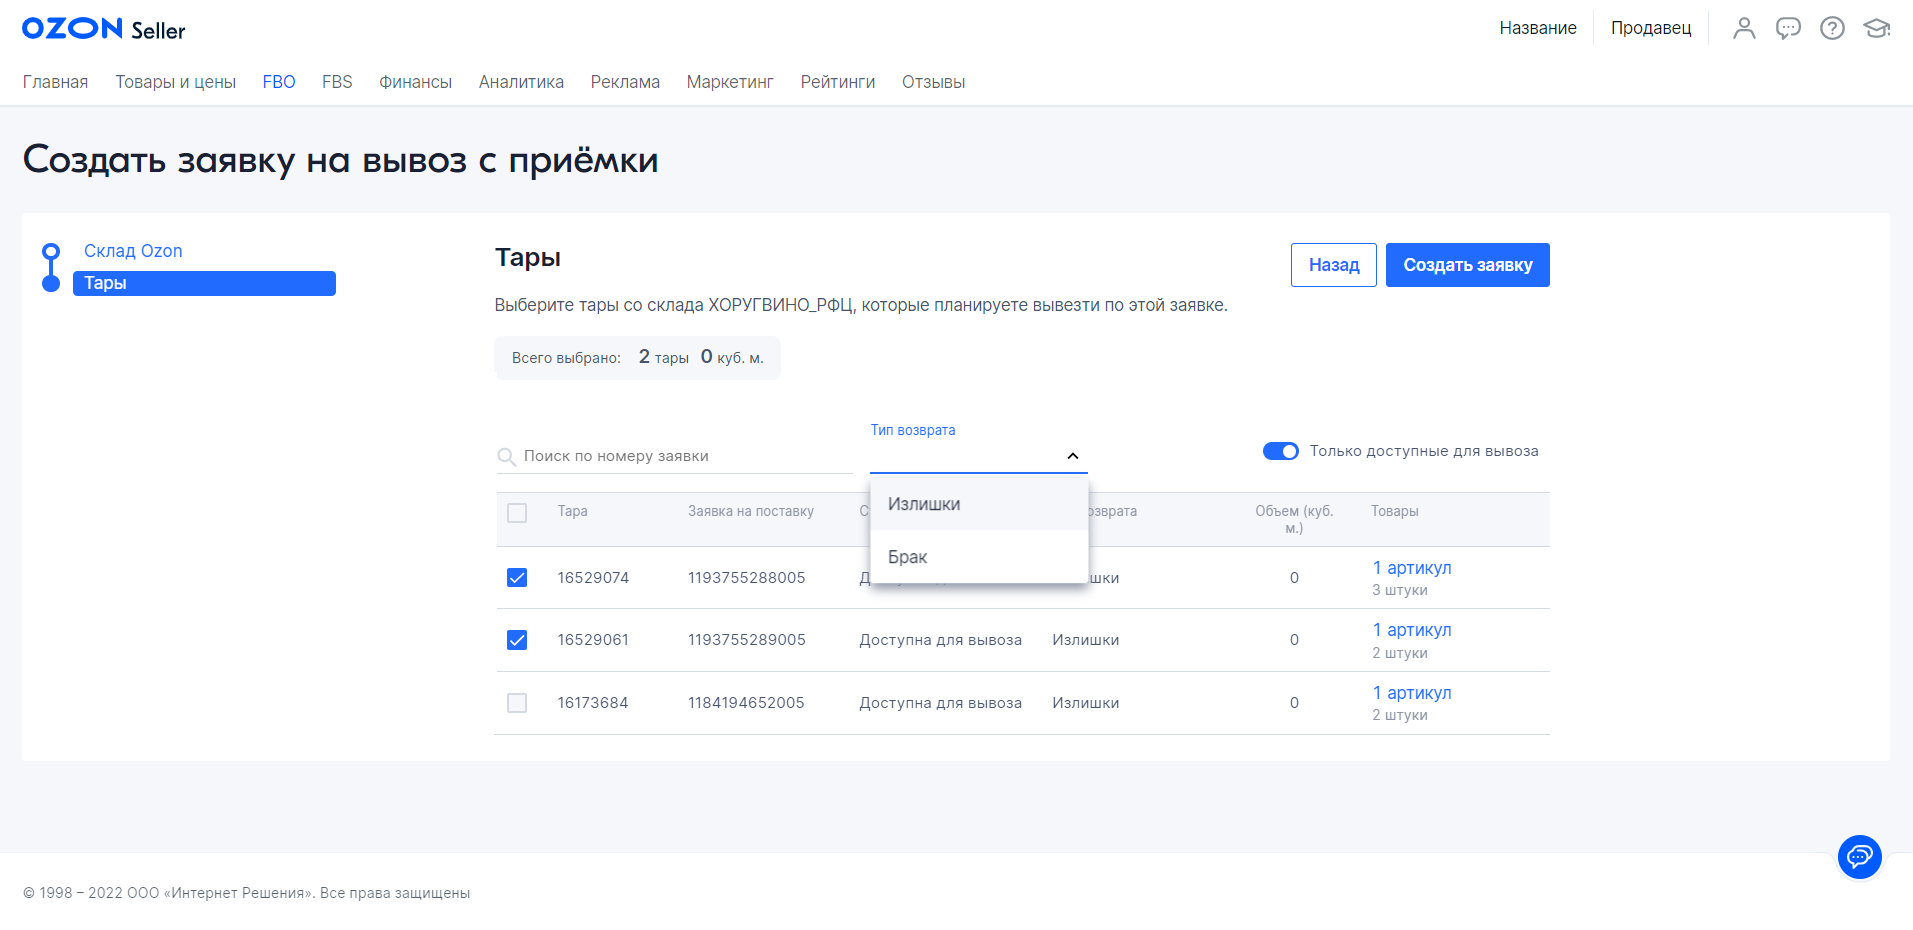Go to the 'Склад Ozon' step
This screenshot has height=930, width=1913.
(x=133, y=251)
